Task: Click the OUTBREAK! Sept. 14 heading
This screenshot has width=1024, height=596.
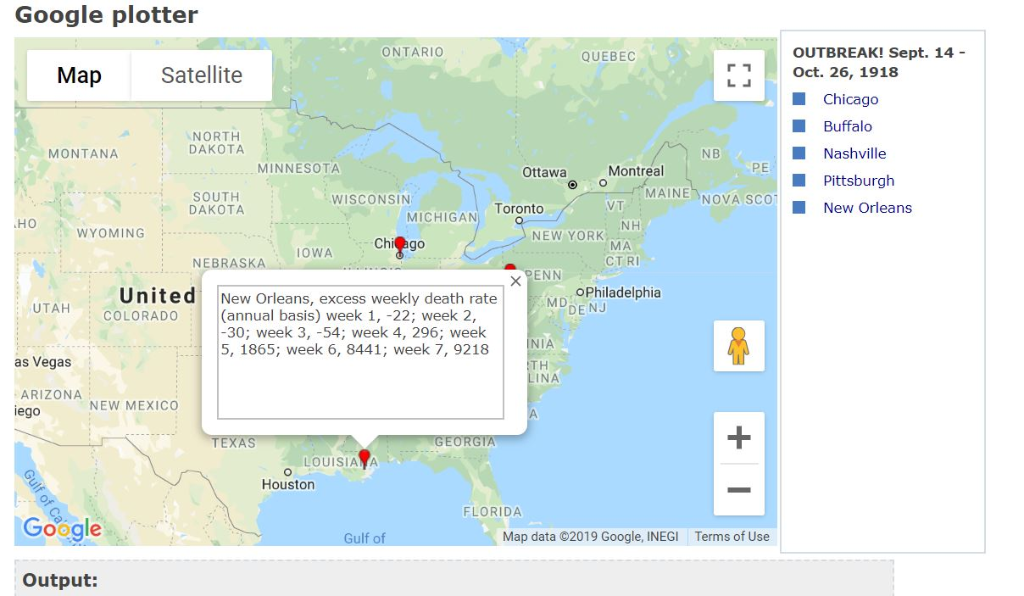Action: click(879, 62)
